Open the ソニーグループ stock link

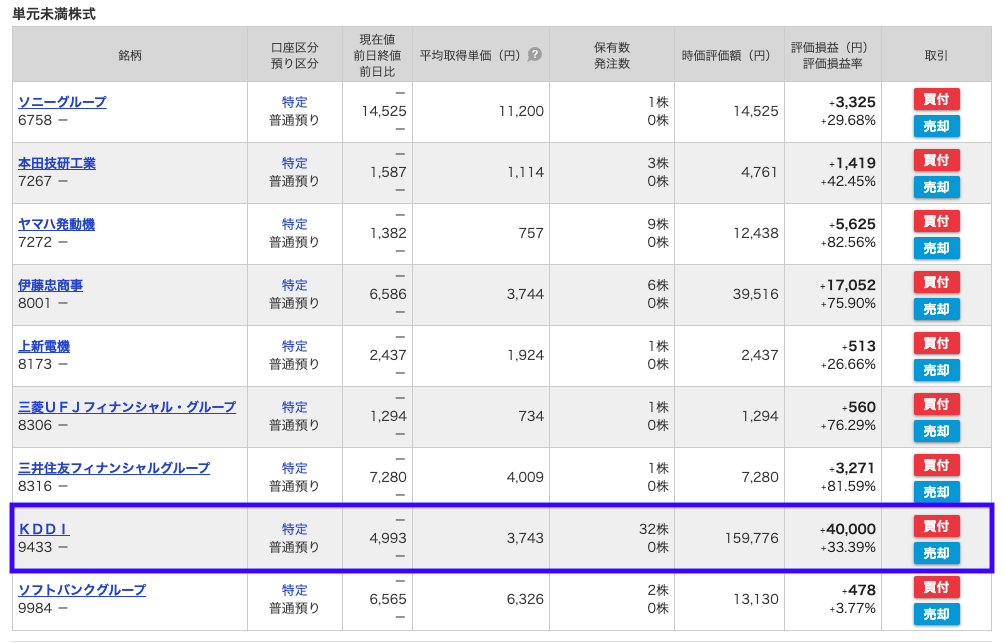click(x=62, y=102)
